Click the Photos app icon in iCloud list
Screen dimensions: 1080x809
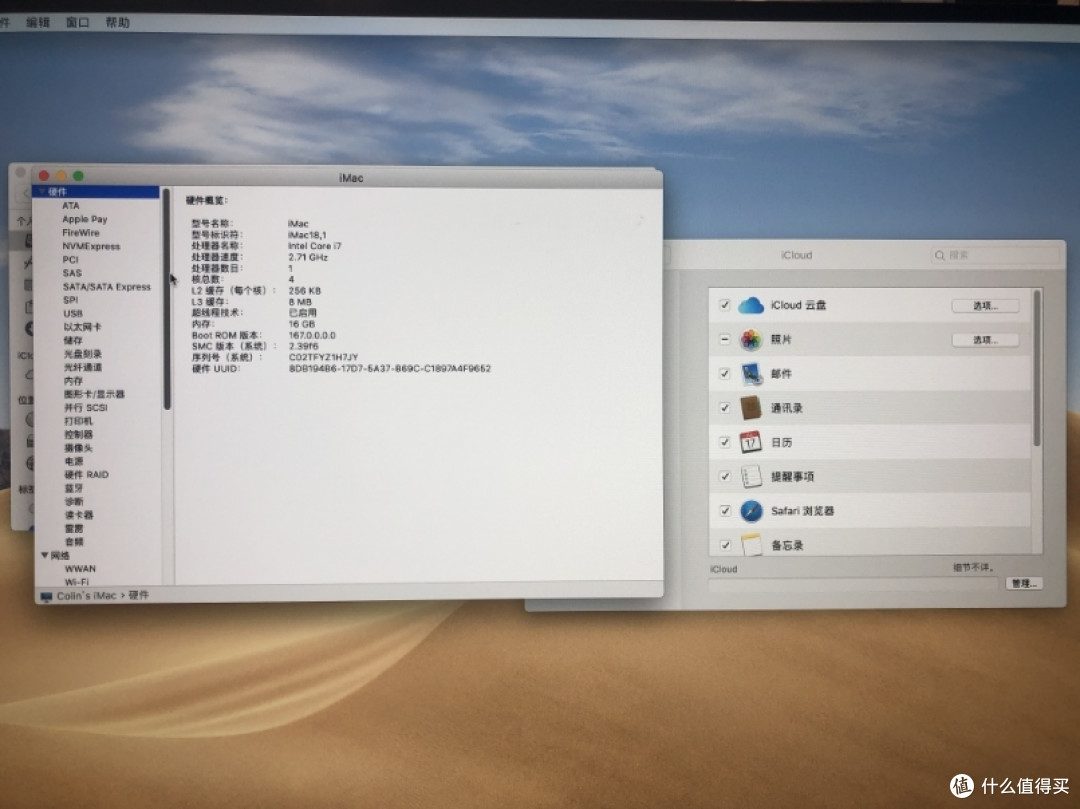tap(751, 339)
